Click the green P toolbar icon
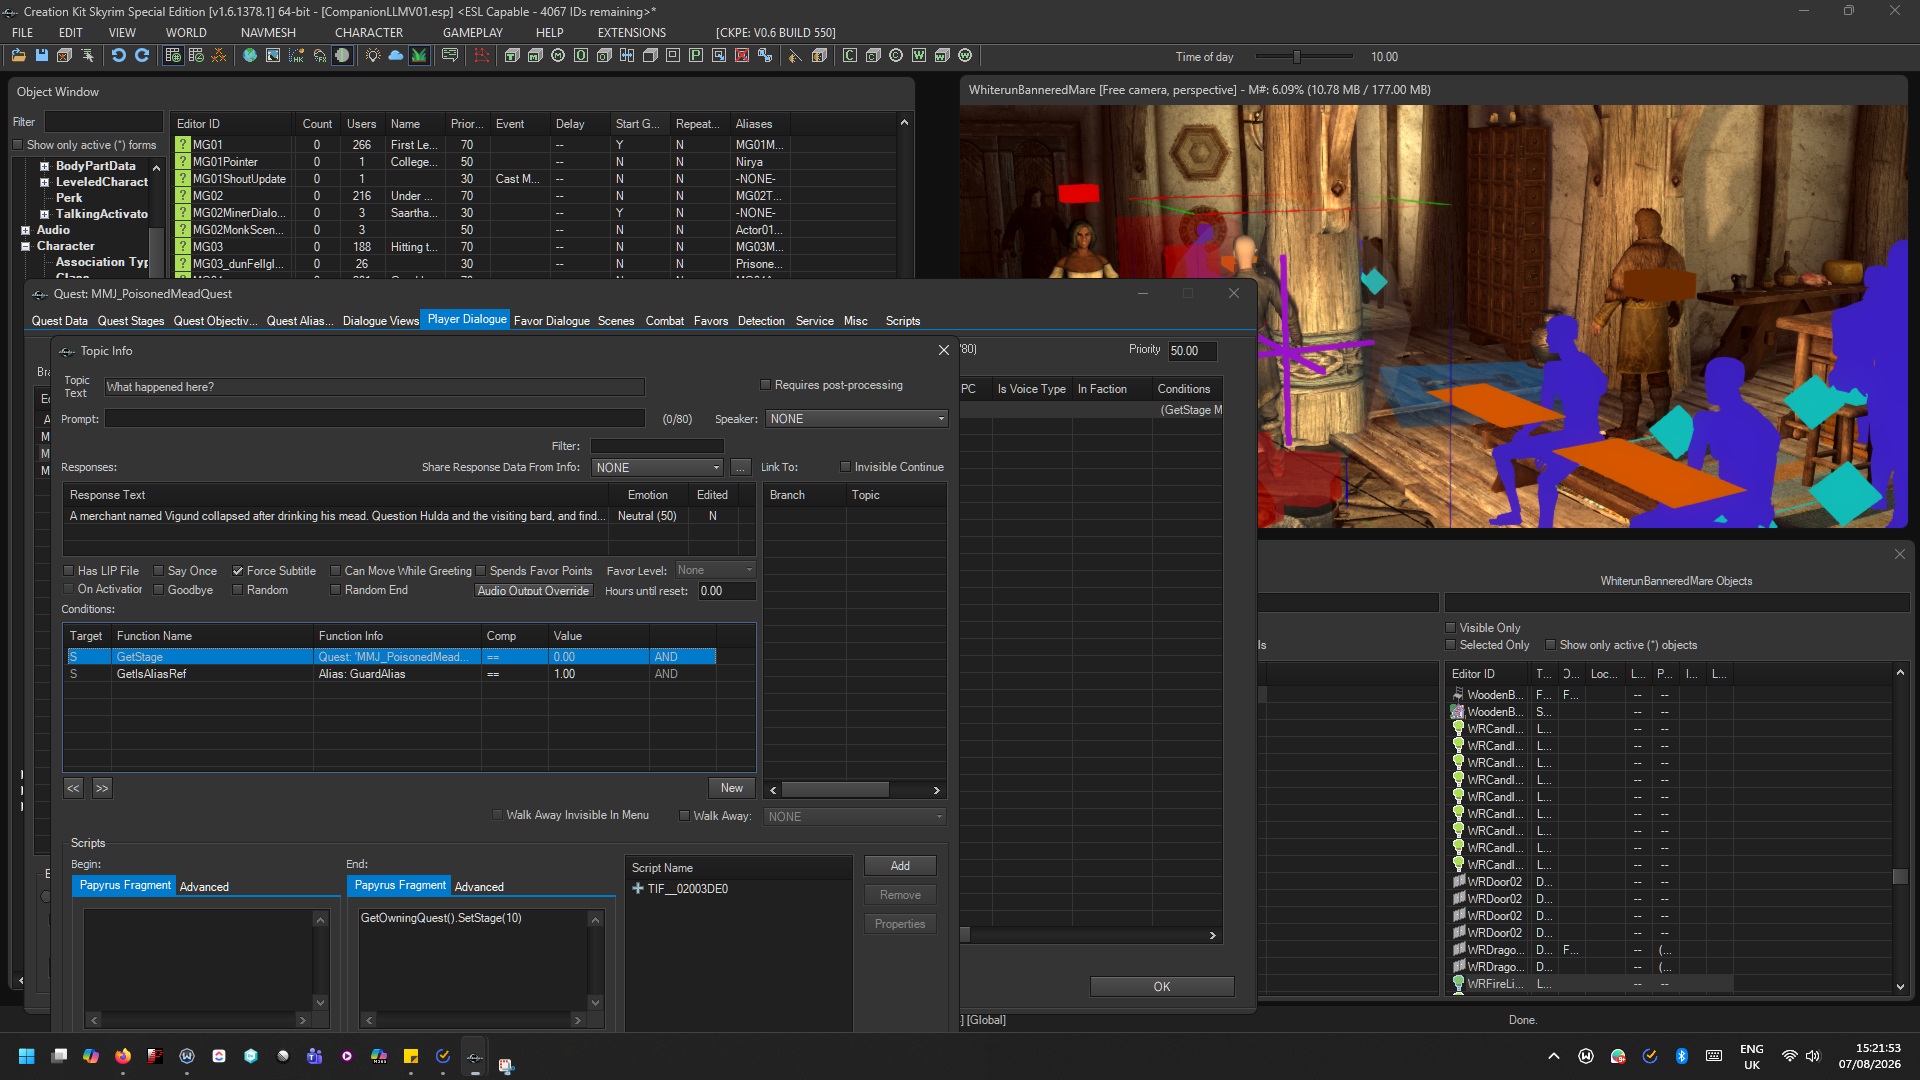1920x1080 pixels. (696, 56)
